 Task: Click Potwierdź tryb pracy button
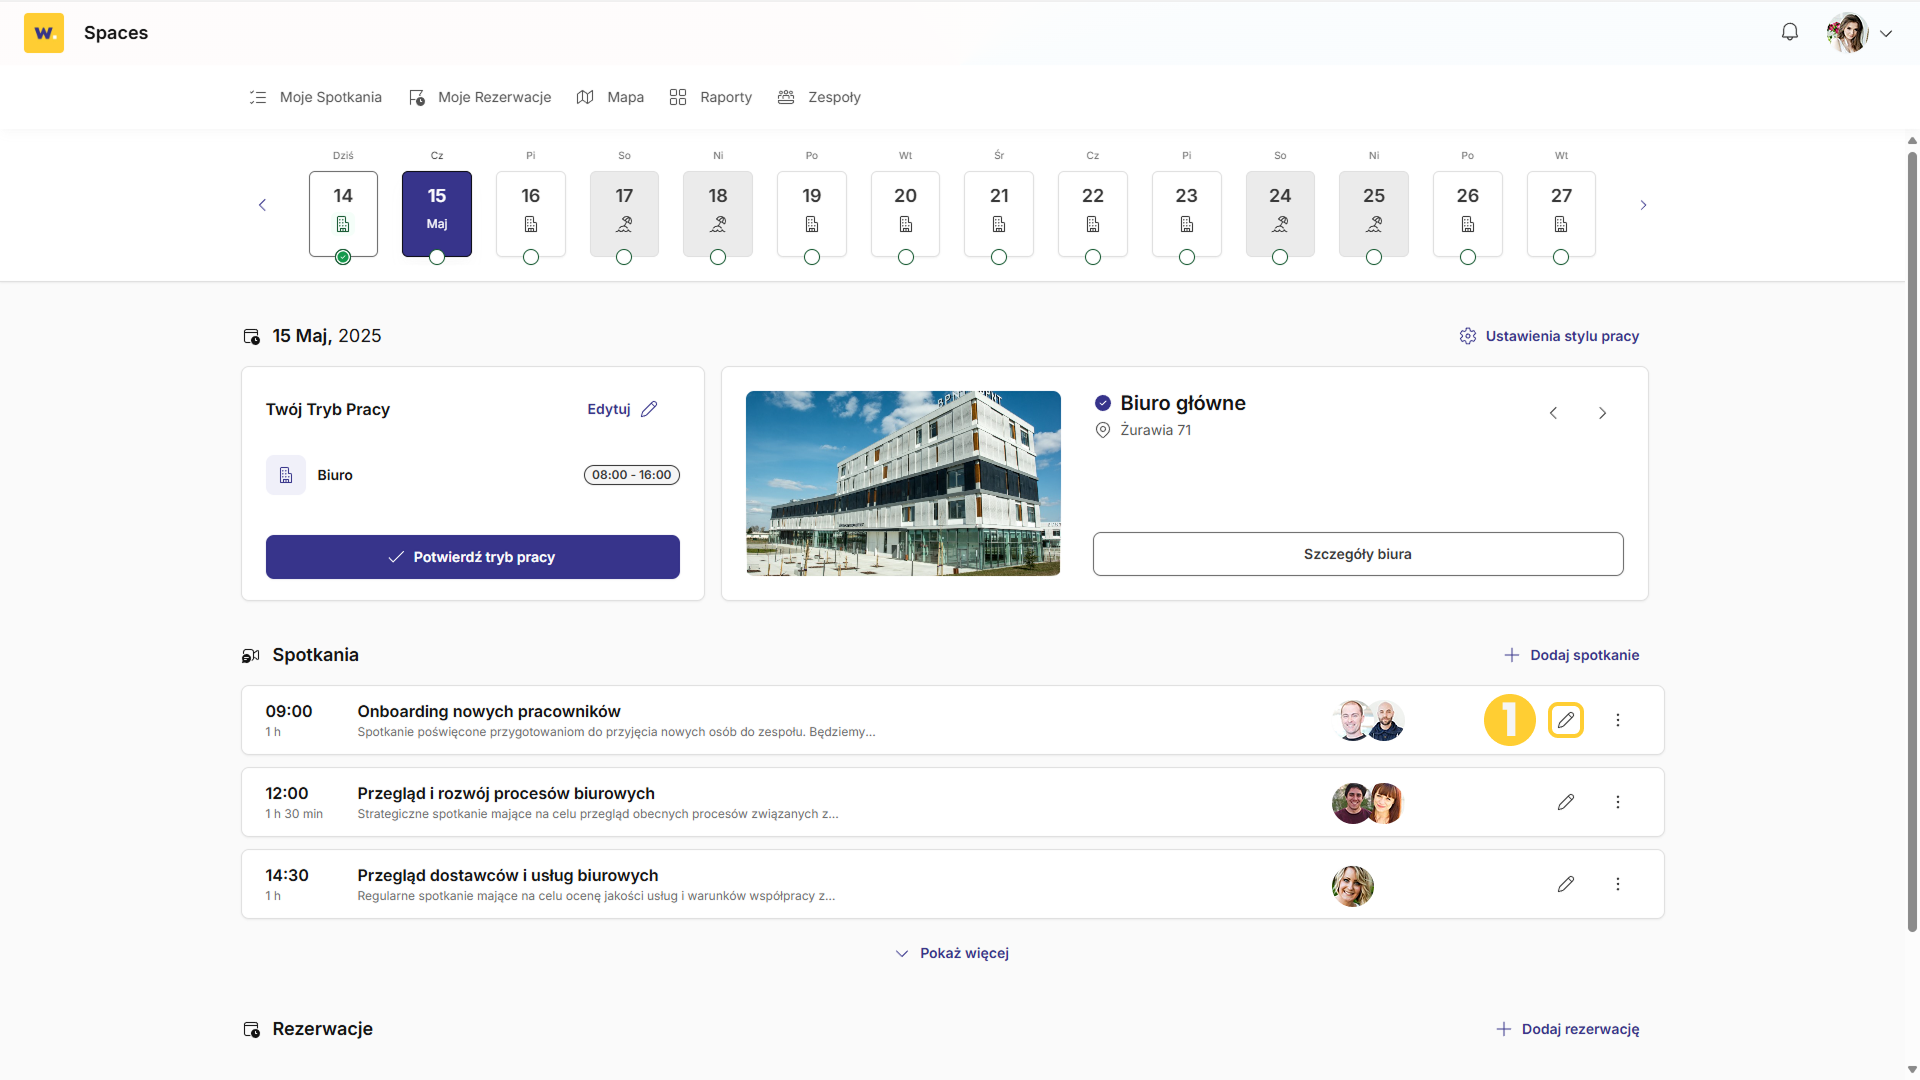tap(473, 557)
